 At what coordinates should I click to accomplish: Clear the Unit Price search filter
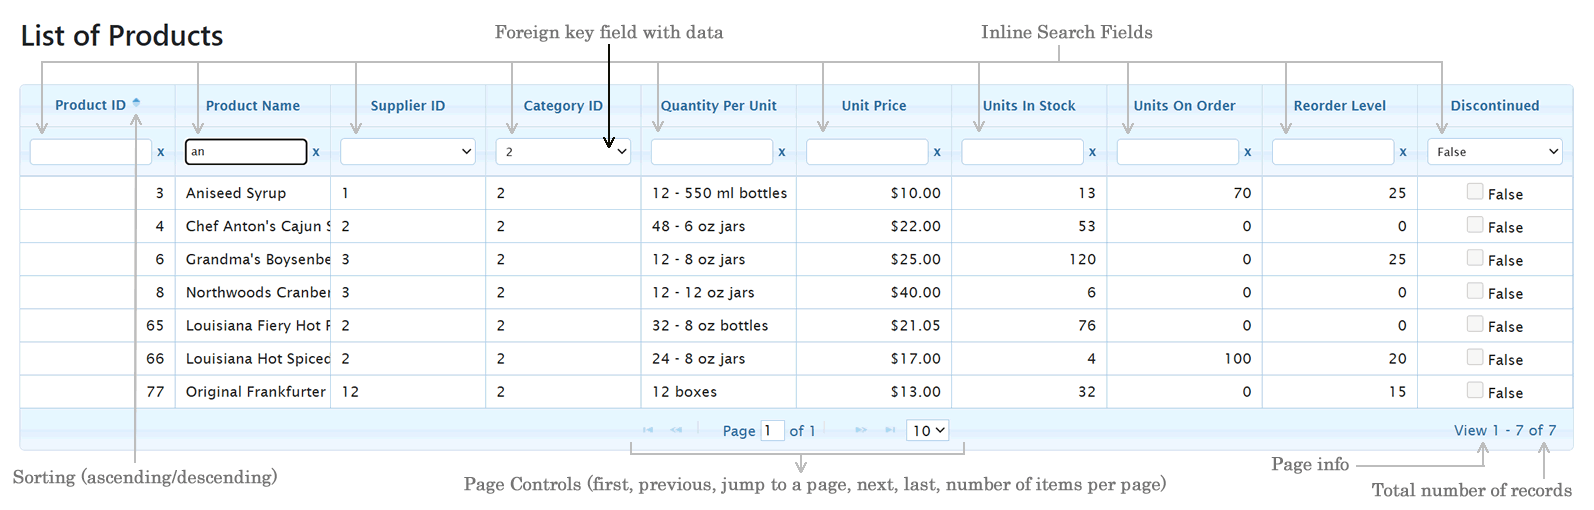937,152
